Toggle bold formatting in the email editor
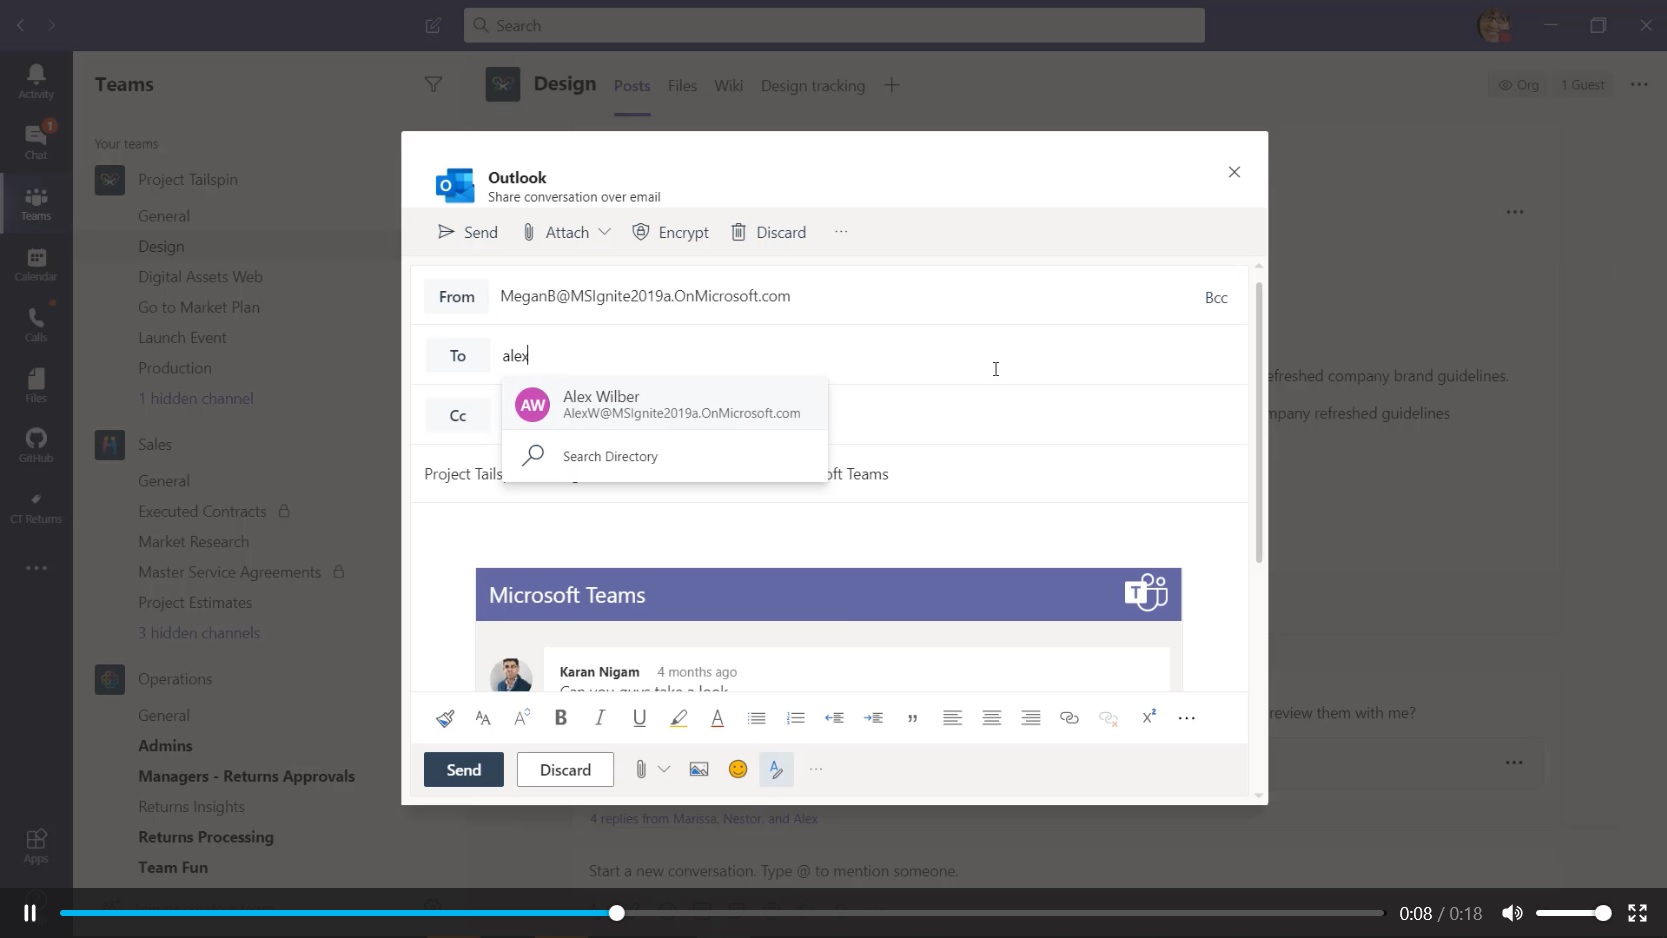The width and height of the screenshot is (1667, 938). [561, 718]
